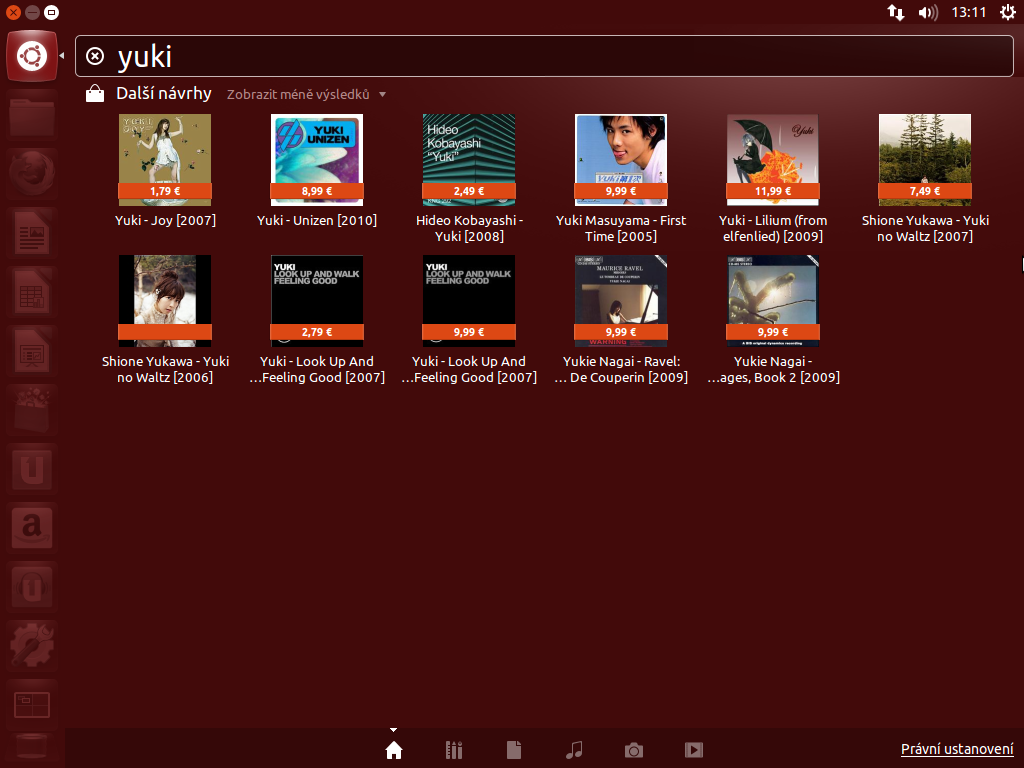Click the 11,99 € price label
Image resolution: width=1024 pixels, height=768 pixels.
tap(773, 191)
